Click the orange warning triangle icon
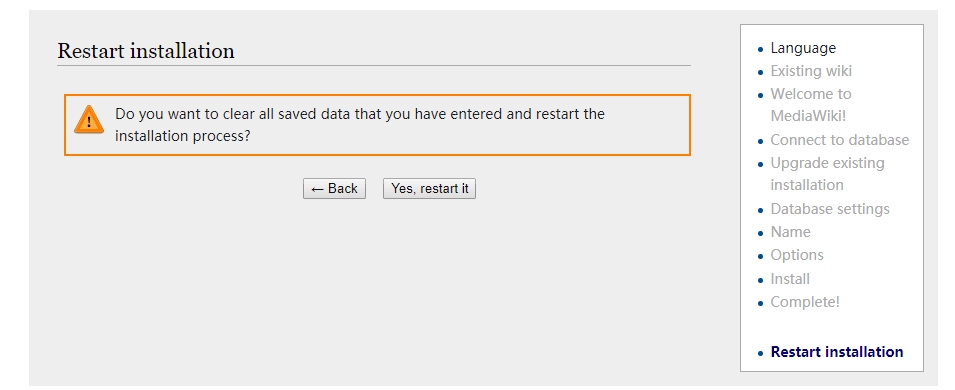 click(89, 119)
